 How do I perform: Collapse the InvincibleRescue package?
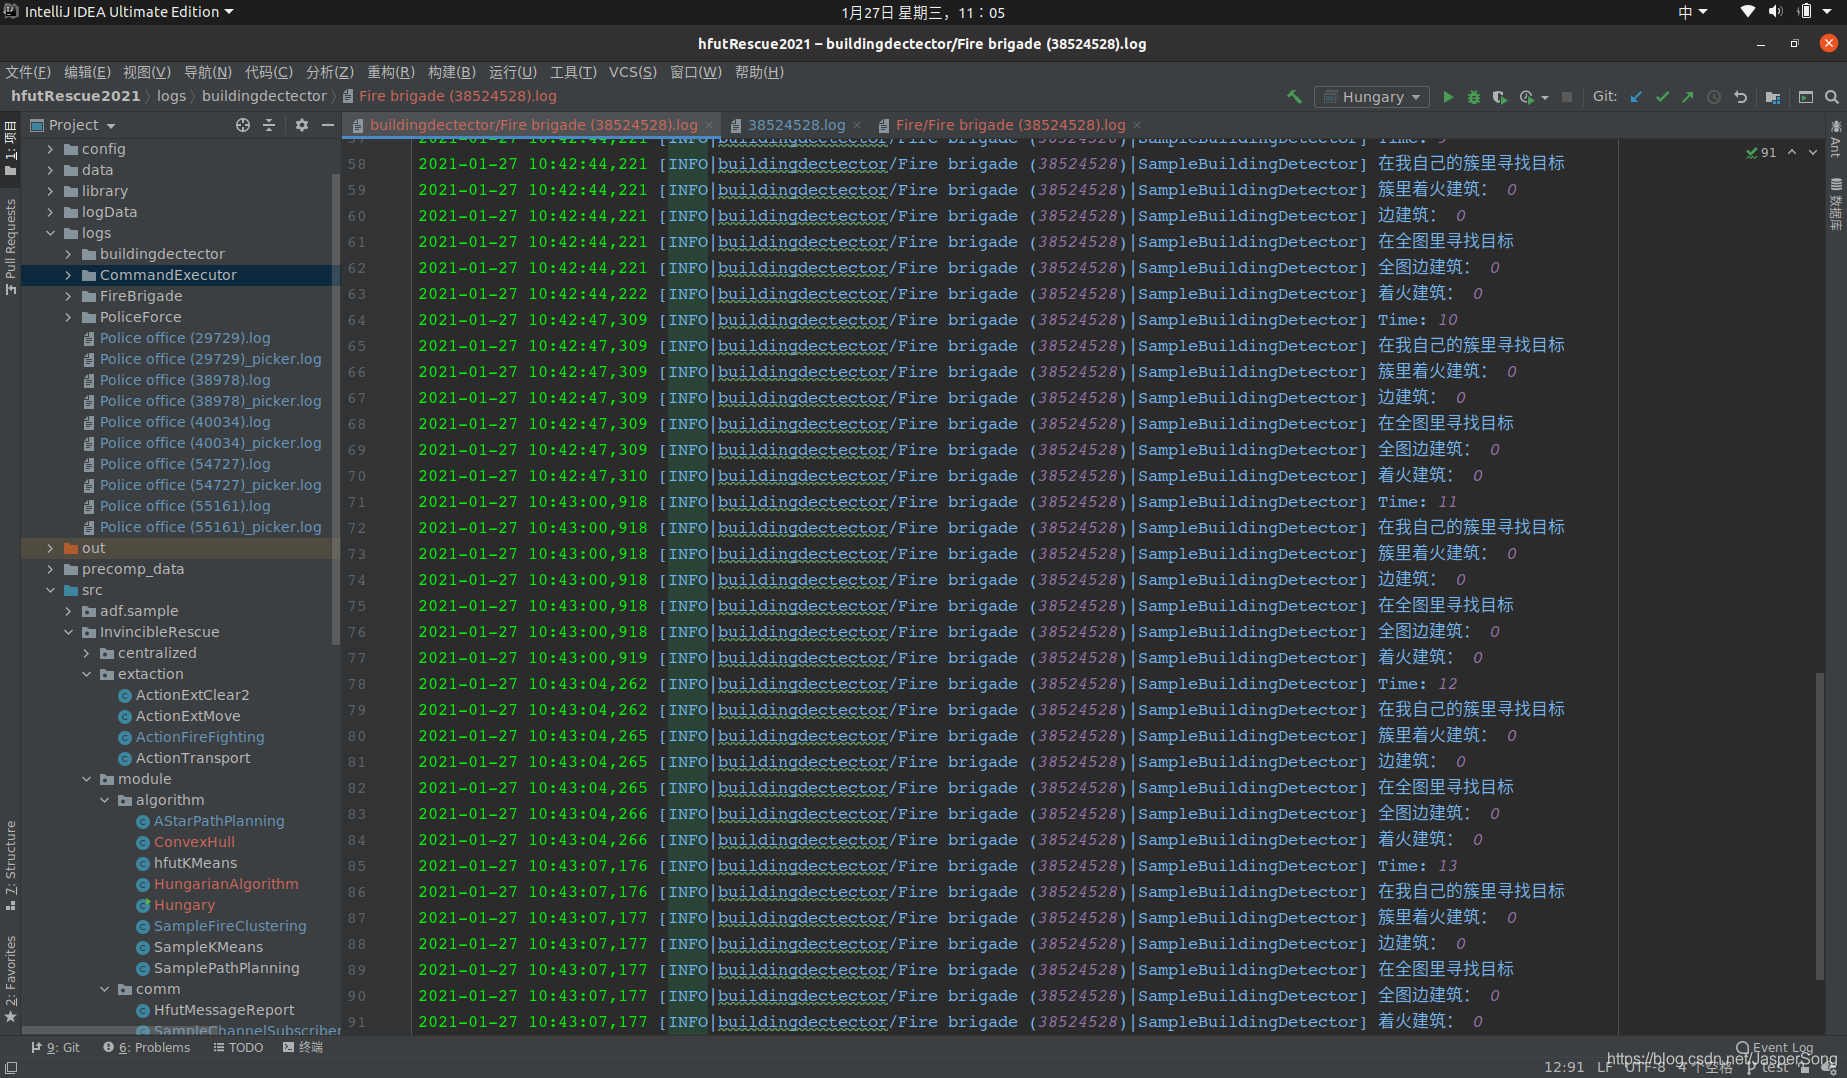point(68,632)
